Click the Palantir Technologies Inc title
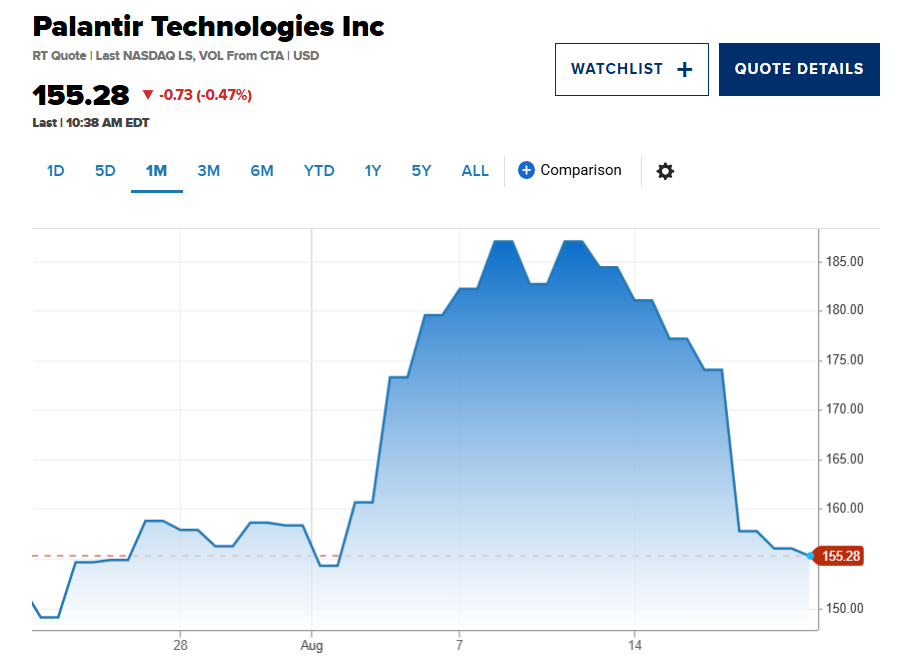 coord(208,26)
